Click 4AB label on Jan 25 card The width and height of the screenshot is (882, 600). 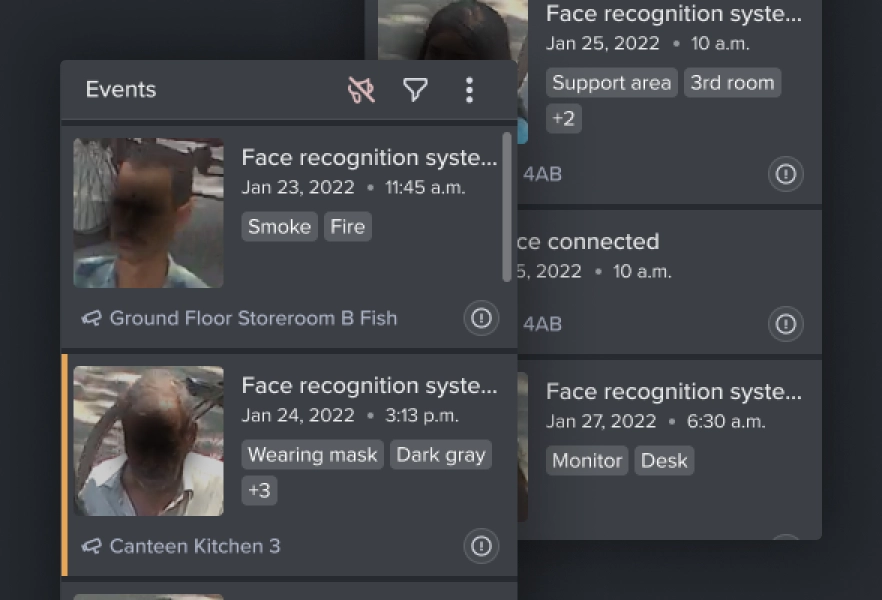tap(542, 174)
